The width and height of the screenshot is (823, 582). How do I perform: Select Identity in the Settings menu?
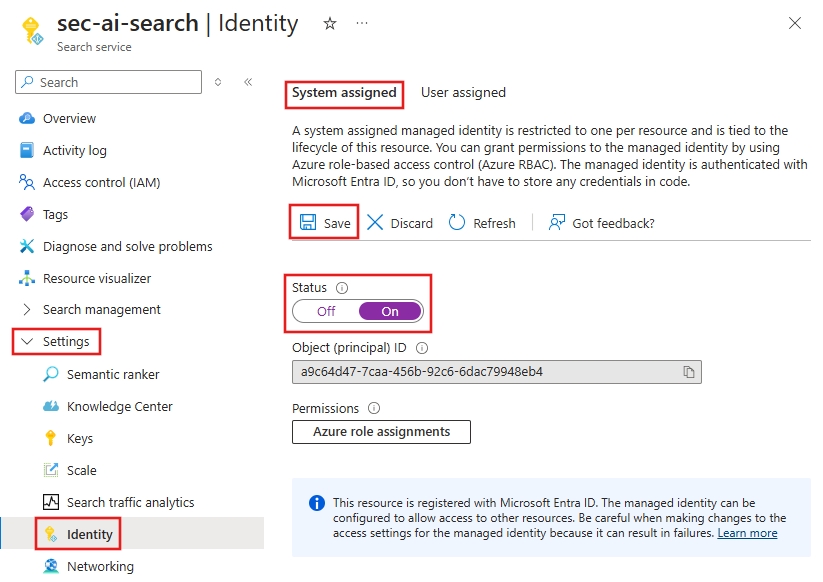[89, 535]
